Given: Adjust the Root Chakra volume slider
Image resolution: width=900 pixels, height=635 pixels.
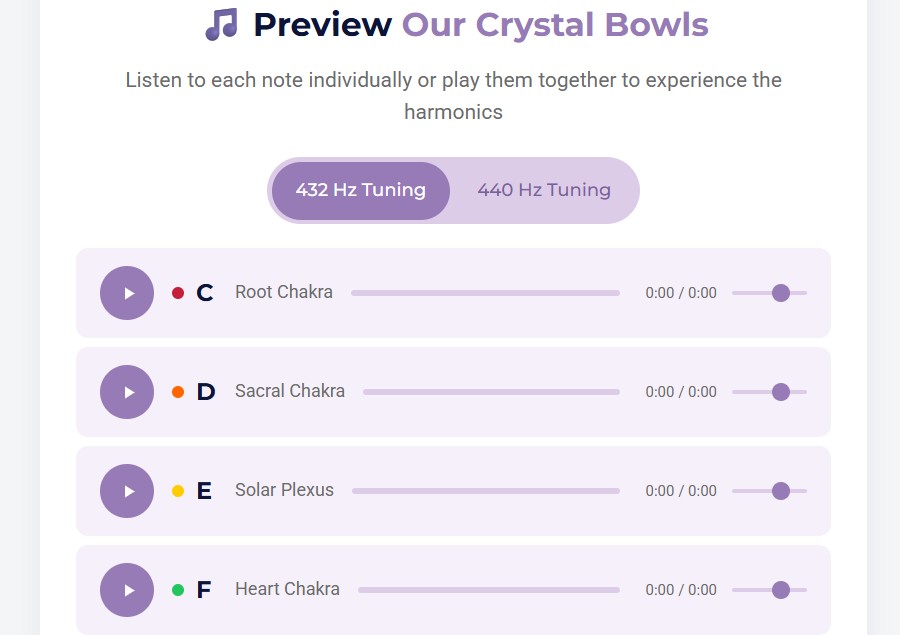Looking at the screenshot, I should 781,292.
